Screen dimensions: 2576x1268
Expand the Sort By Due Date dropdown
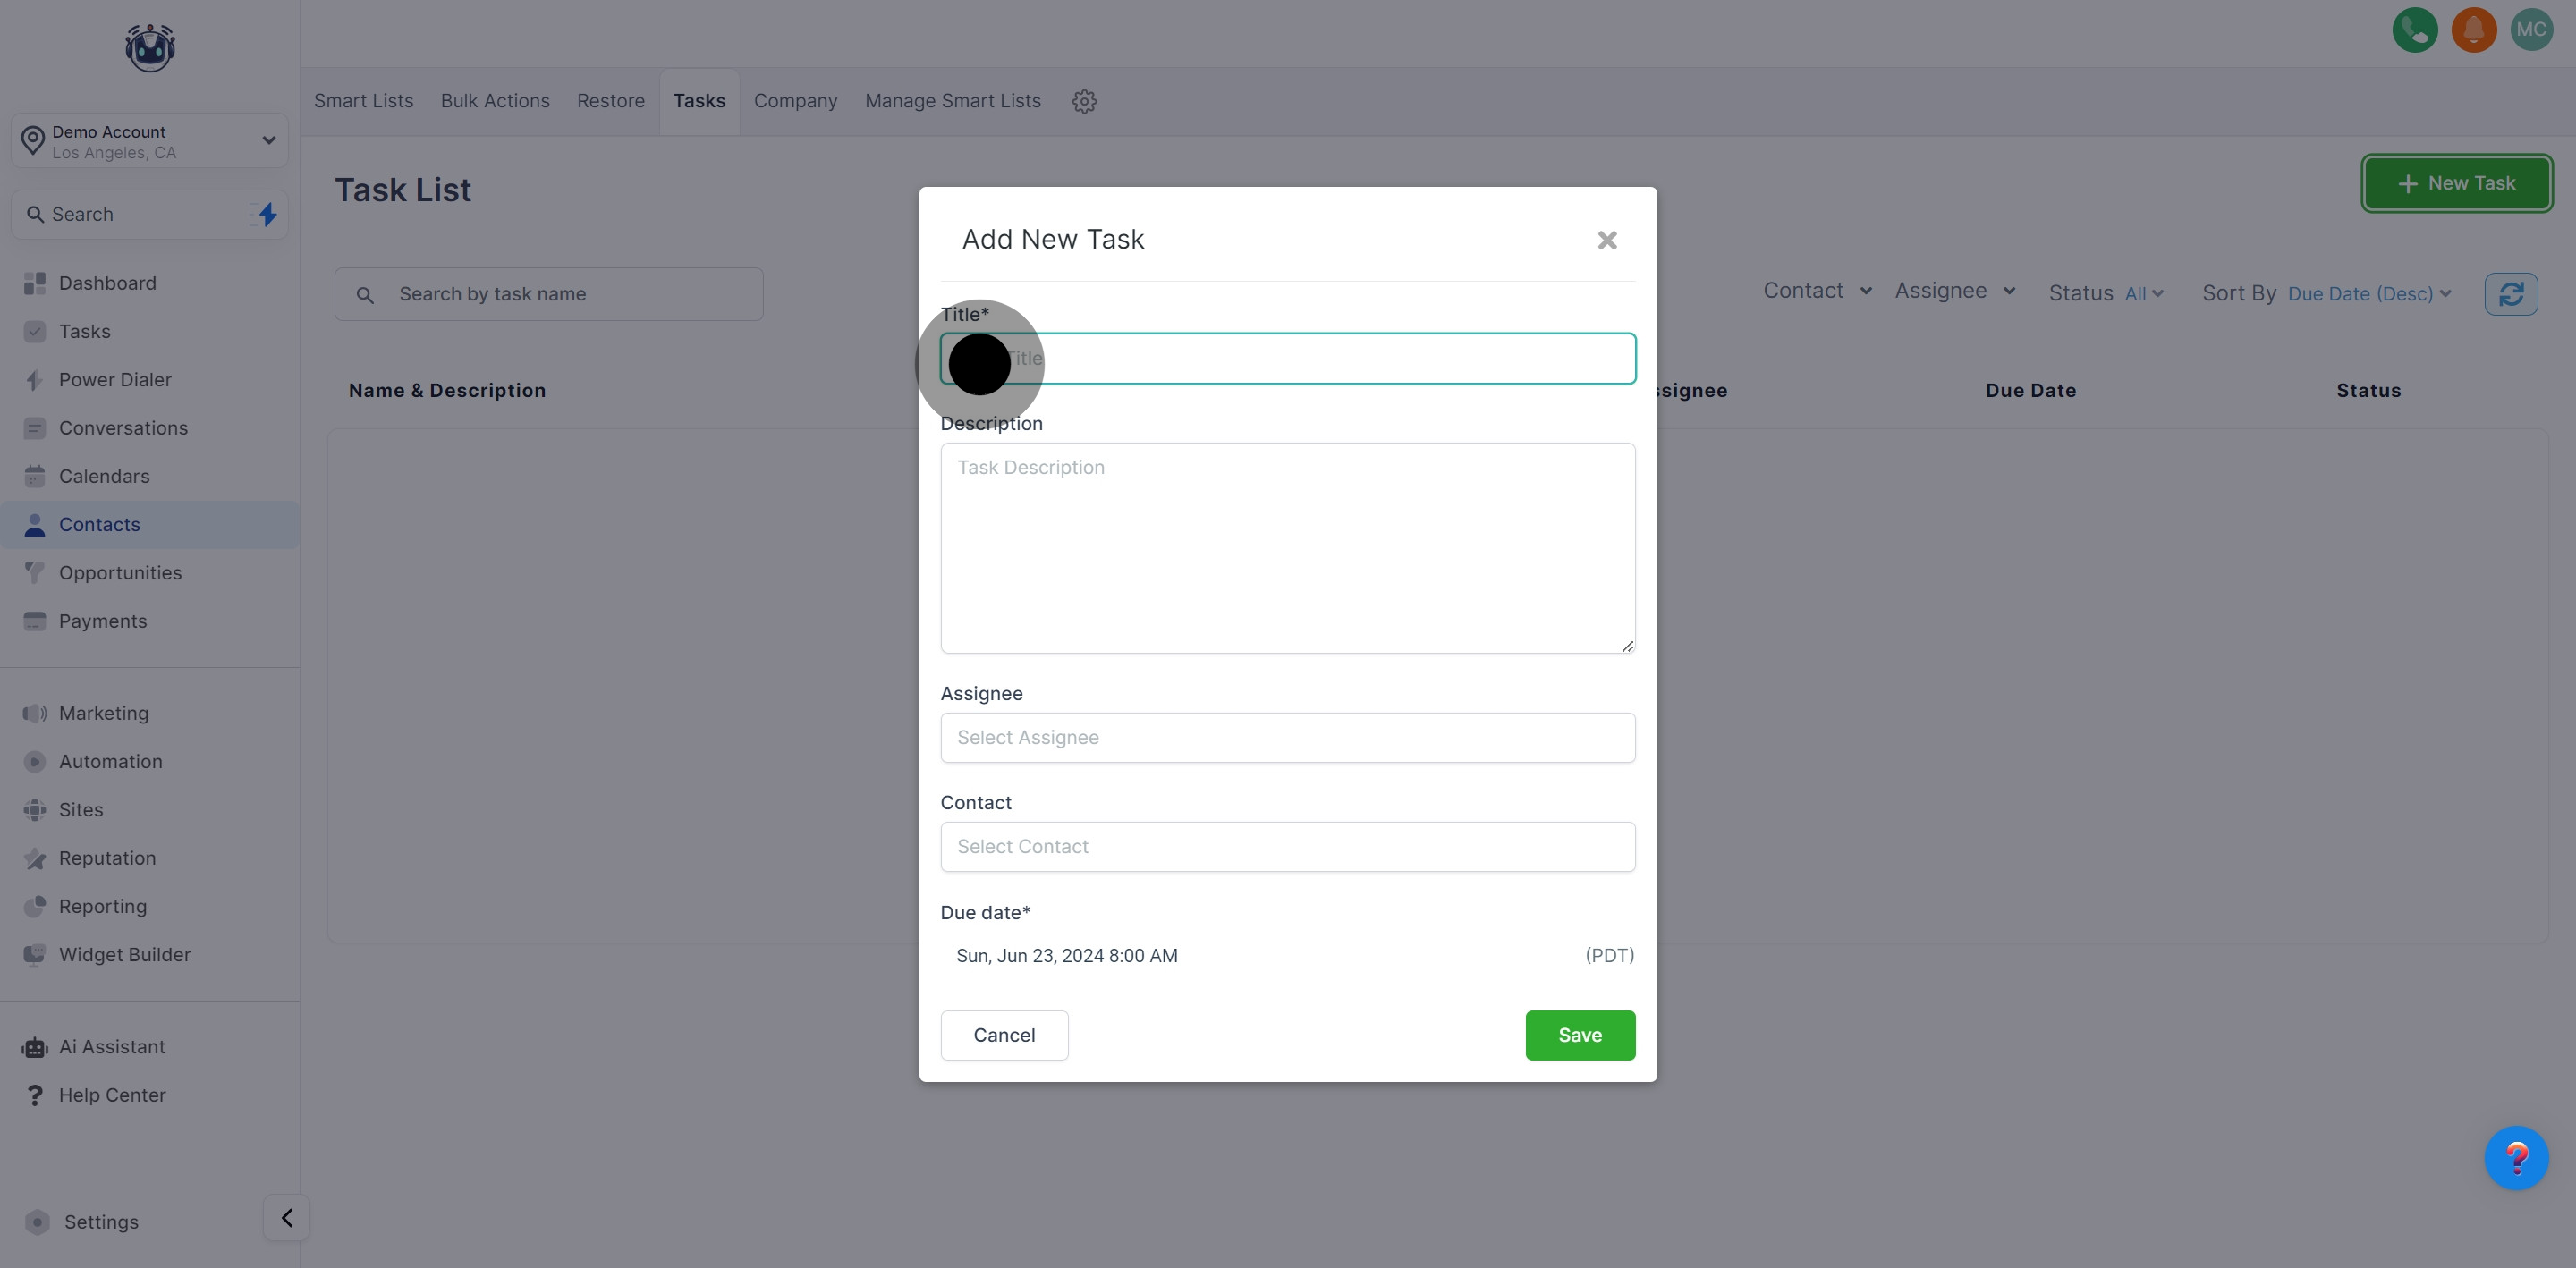point(2368,294)
